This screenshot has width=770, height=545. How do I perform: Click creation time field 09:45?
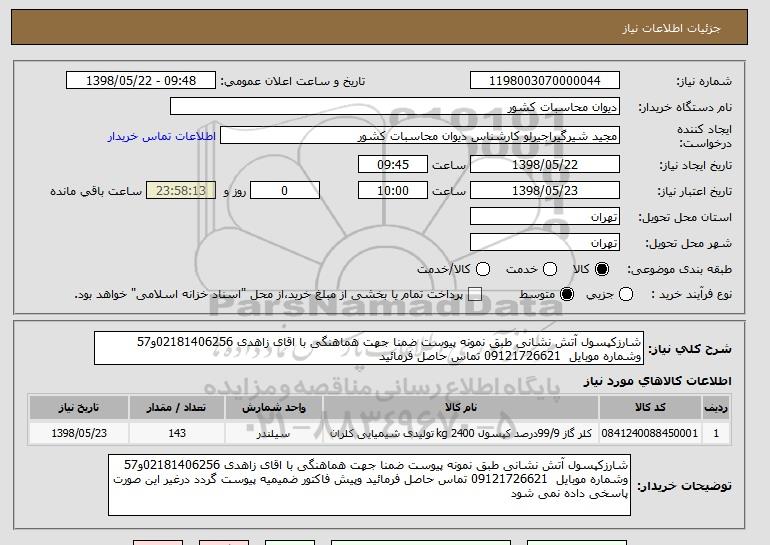point(393,164)
